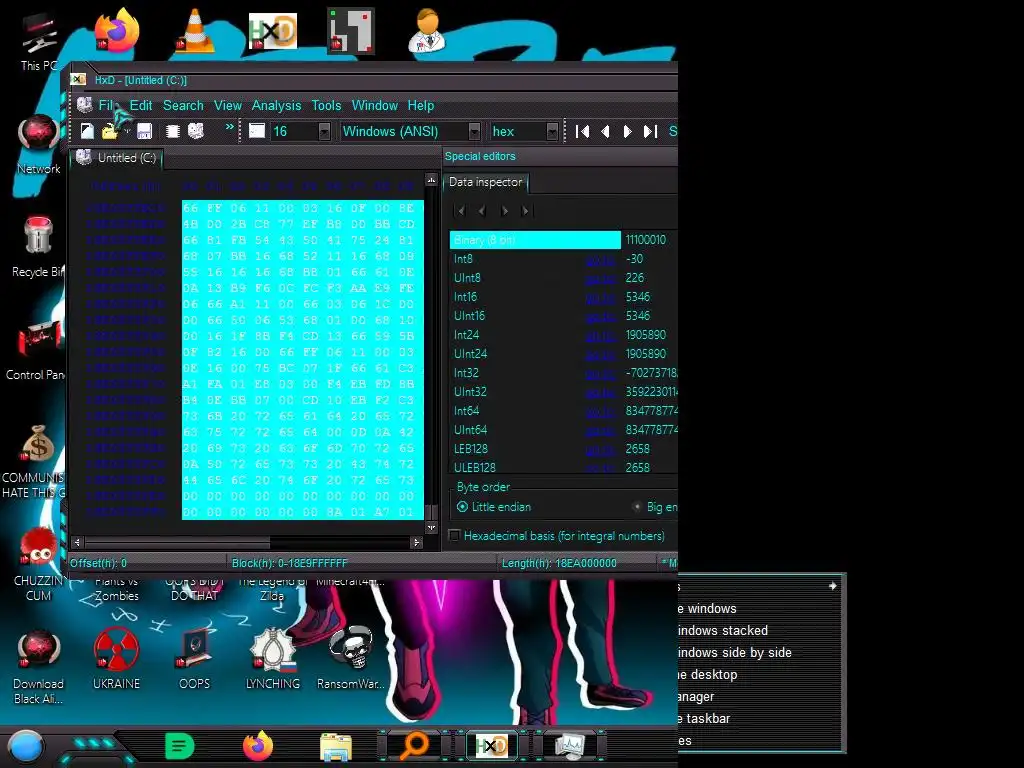Screen dimensions: 1024x768
Task: Open the Search menu
Action: (183, 105)
